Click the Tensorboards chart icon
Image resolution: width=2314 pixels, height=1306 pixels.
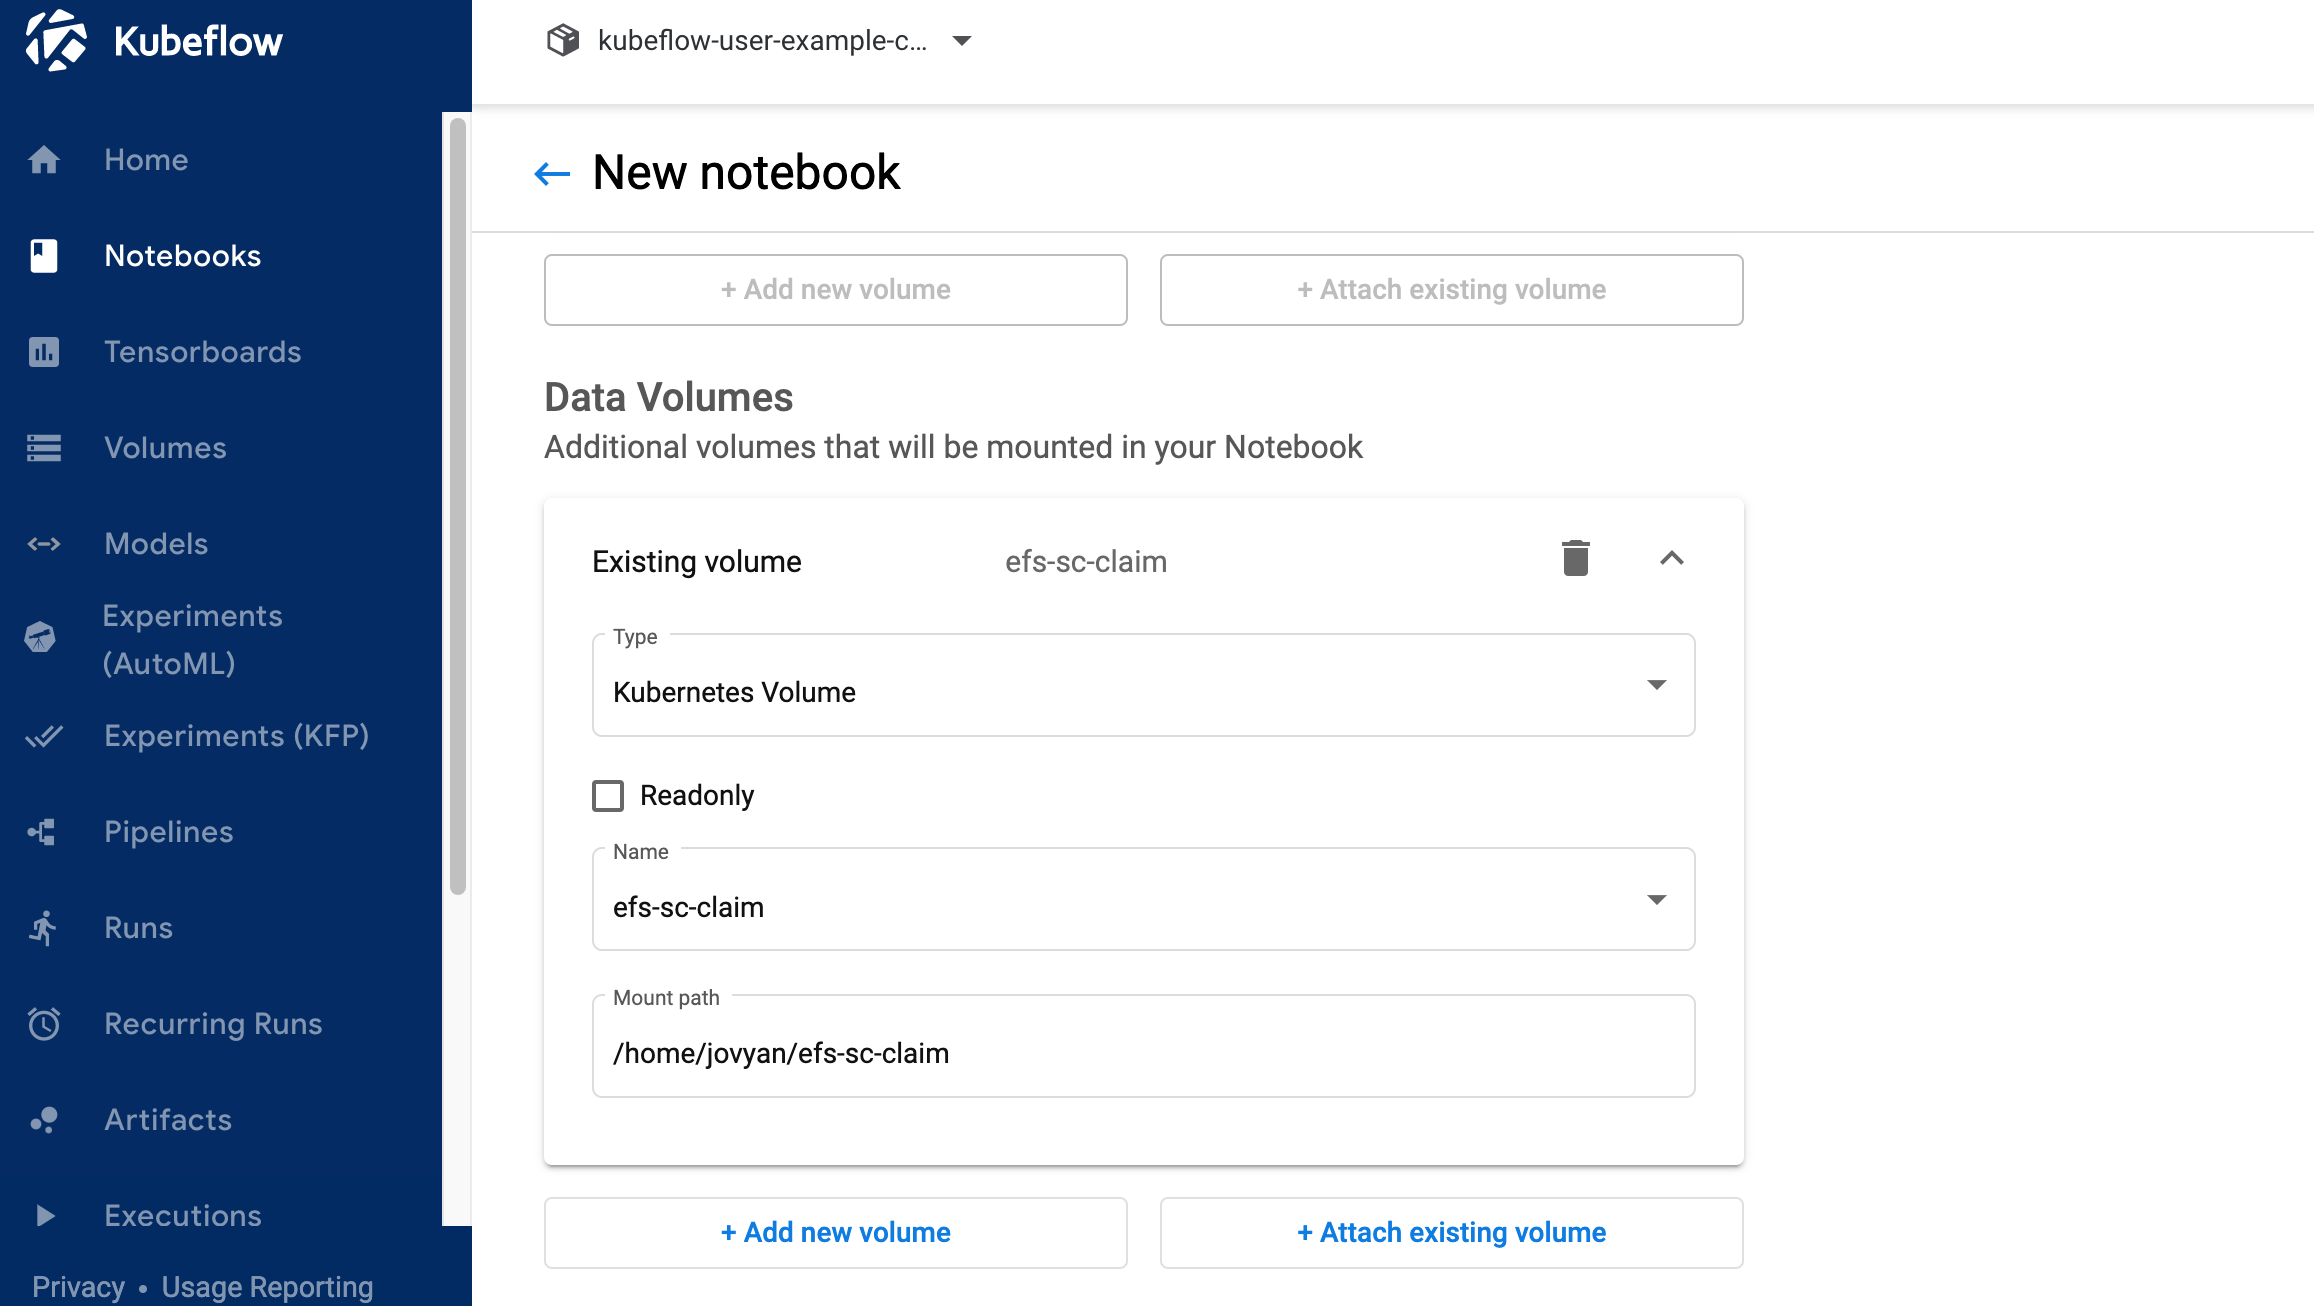(44, 352)
